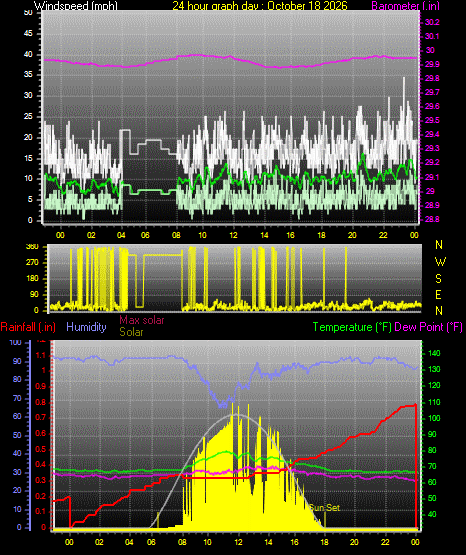Click the '24 hour graph day : October 18 2026' heading
Screen dimensions: 466x555
tap(260, 6)
